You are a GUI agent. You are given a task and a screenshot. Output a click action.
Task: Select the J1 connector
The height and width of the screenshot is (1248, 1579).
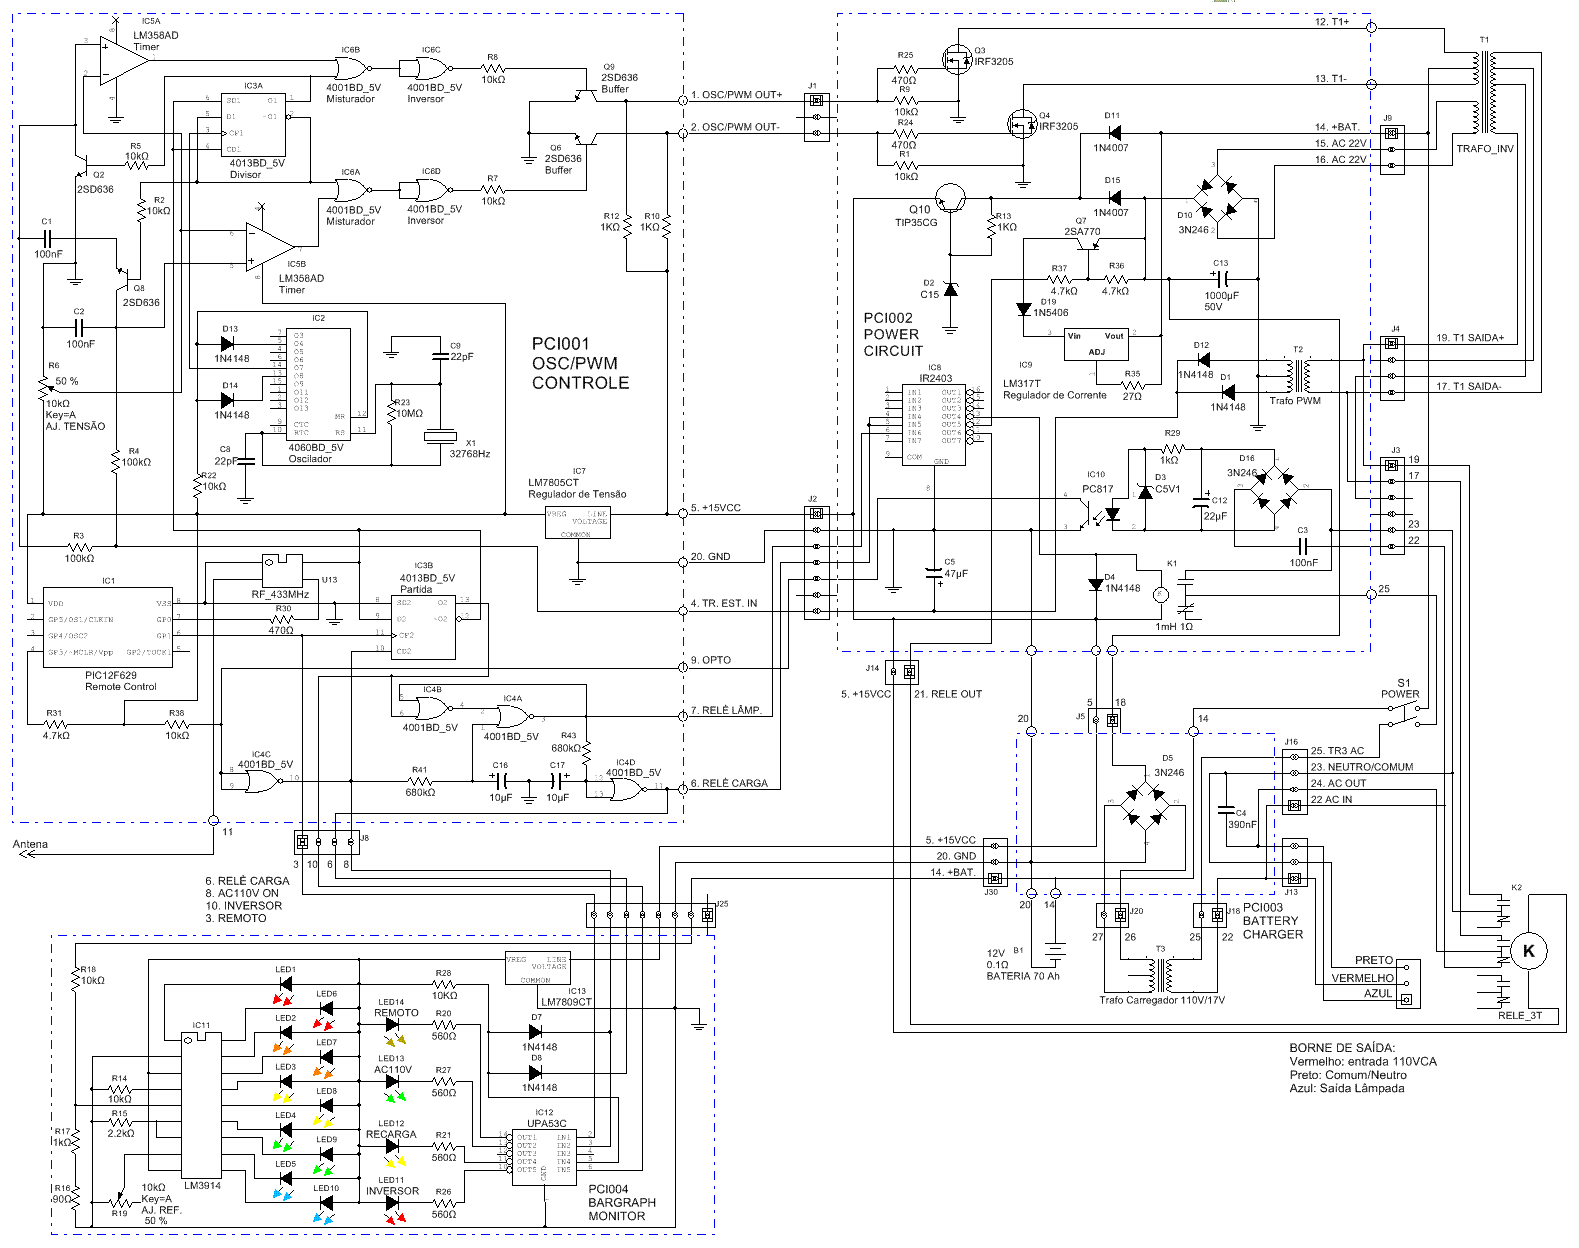coord(816,117)
